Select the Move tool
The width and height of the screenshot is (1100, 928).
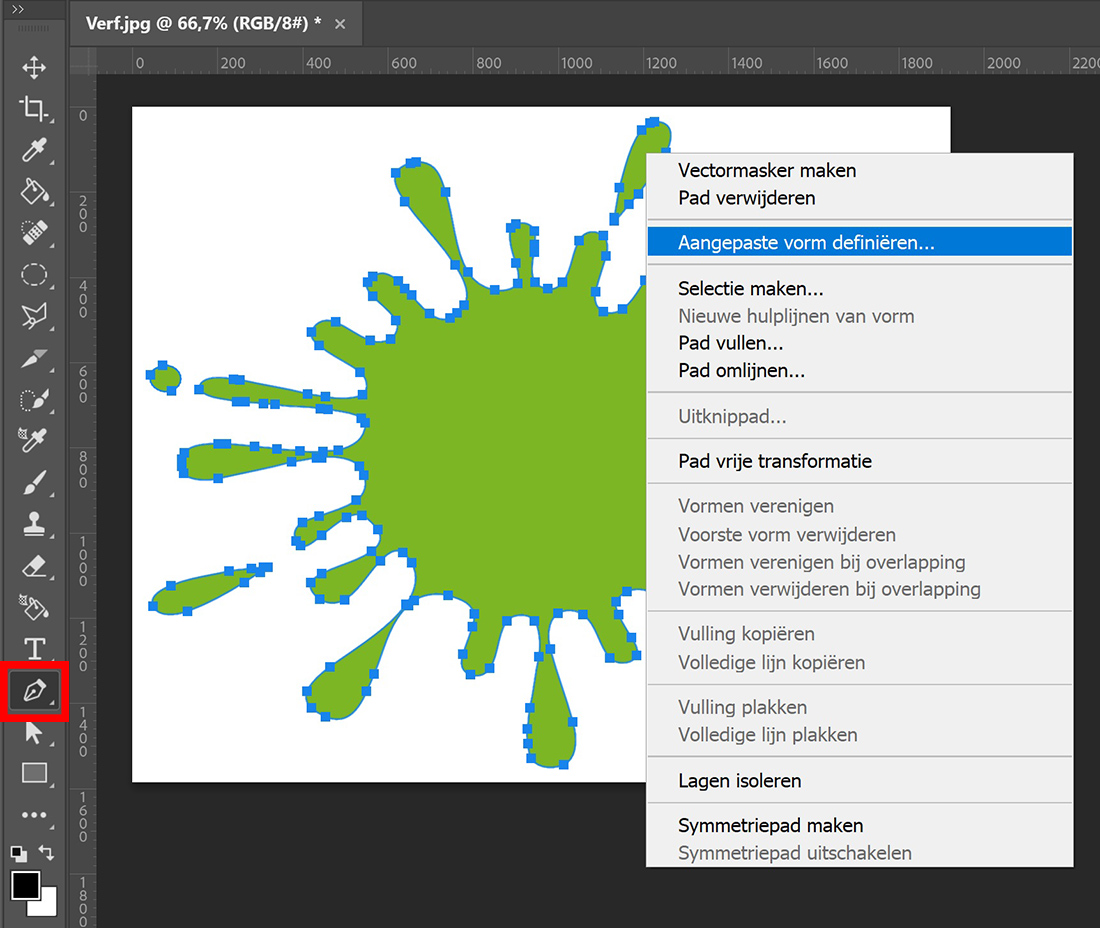pyautogui.click(x=34, y=67)
